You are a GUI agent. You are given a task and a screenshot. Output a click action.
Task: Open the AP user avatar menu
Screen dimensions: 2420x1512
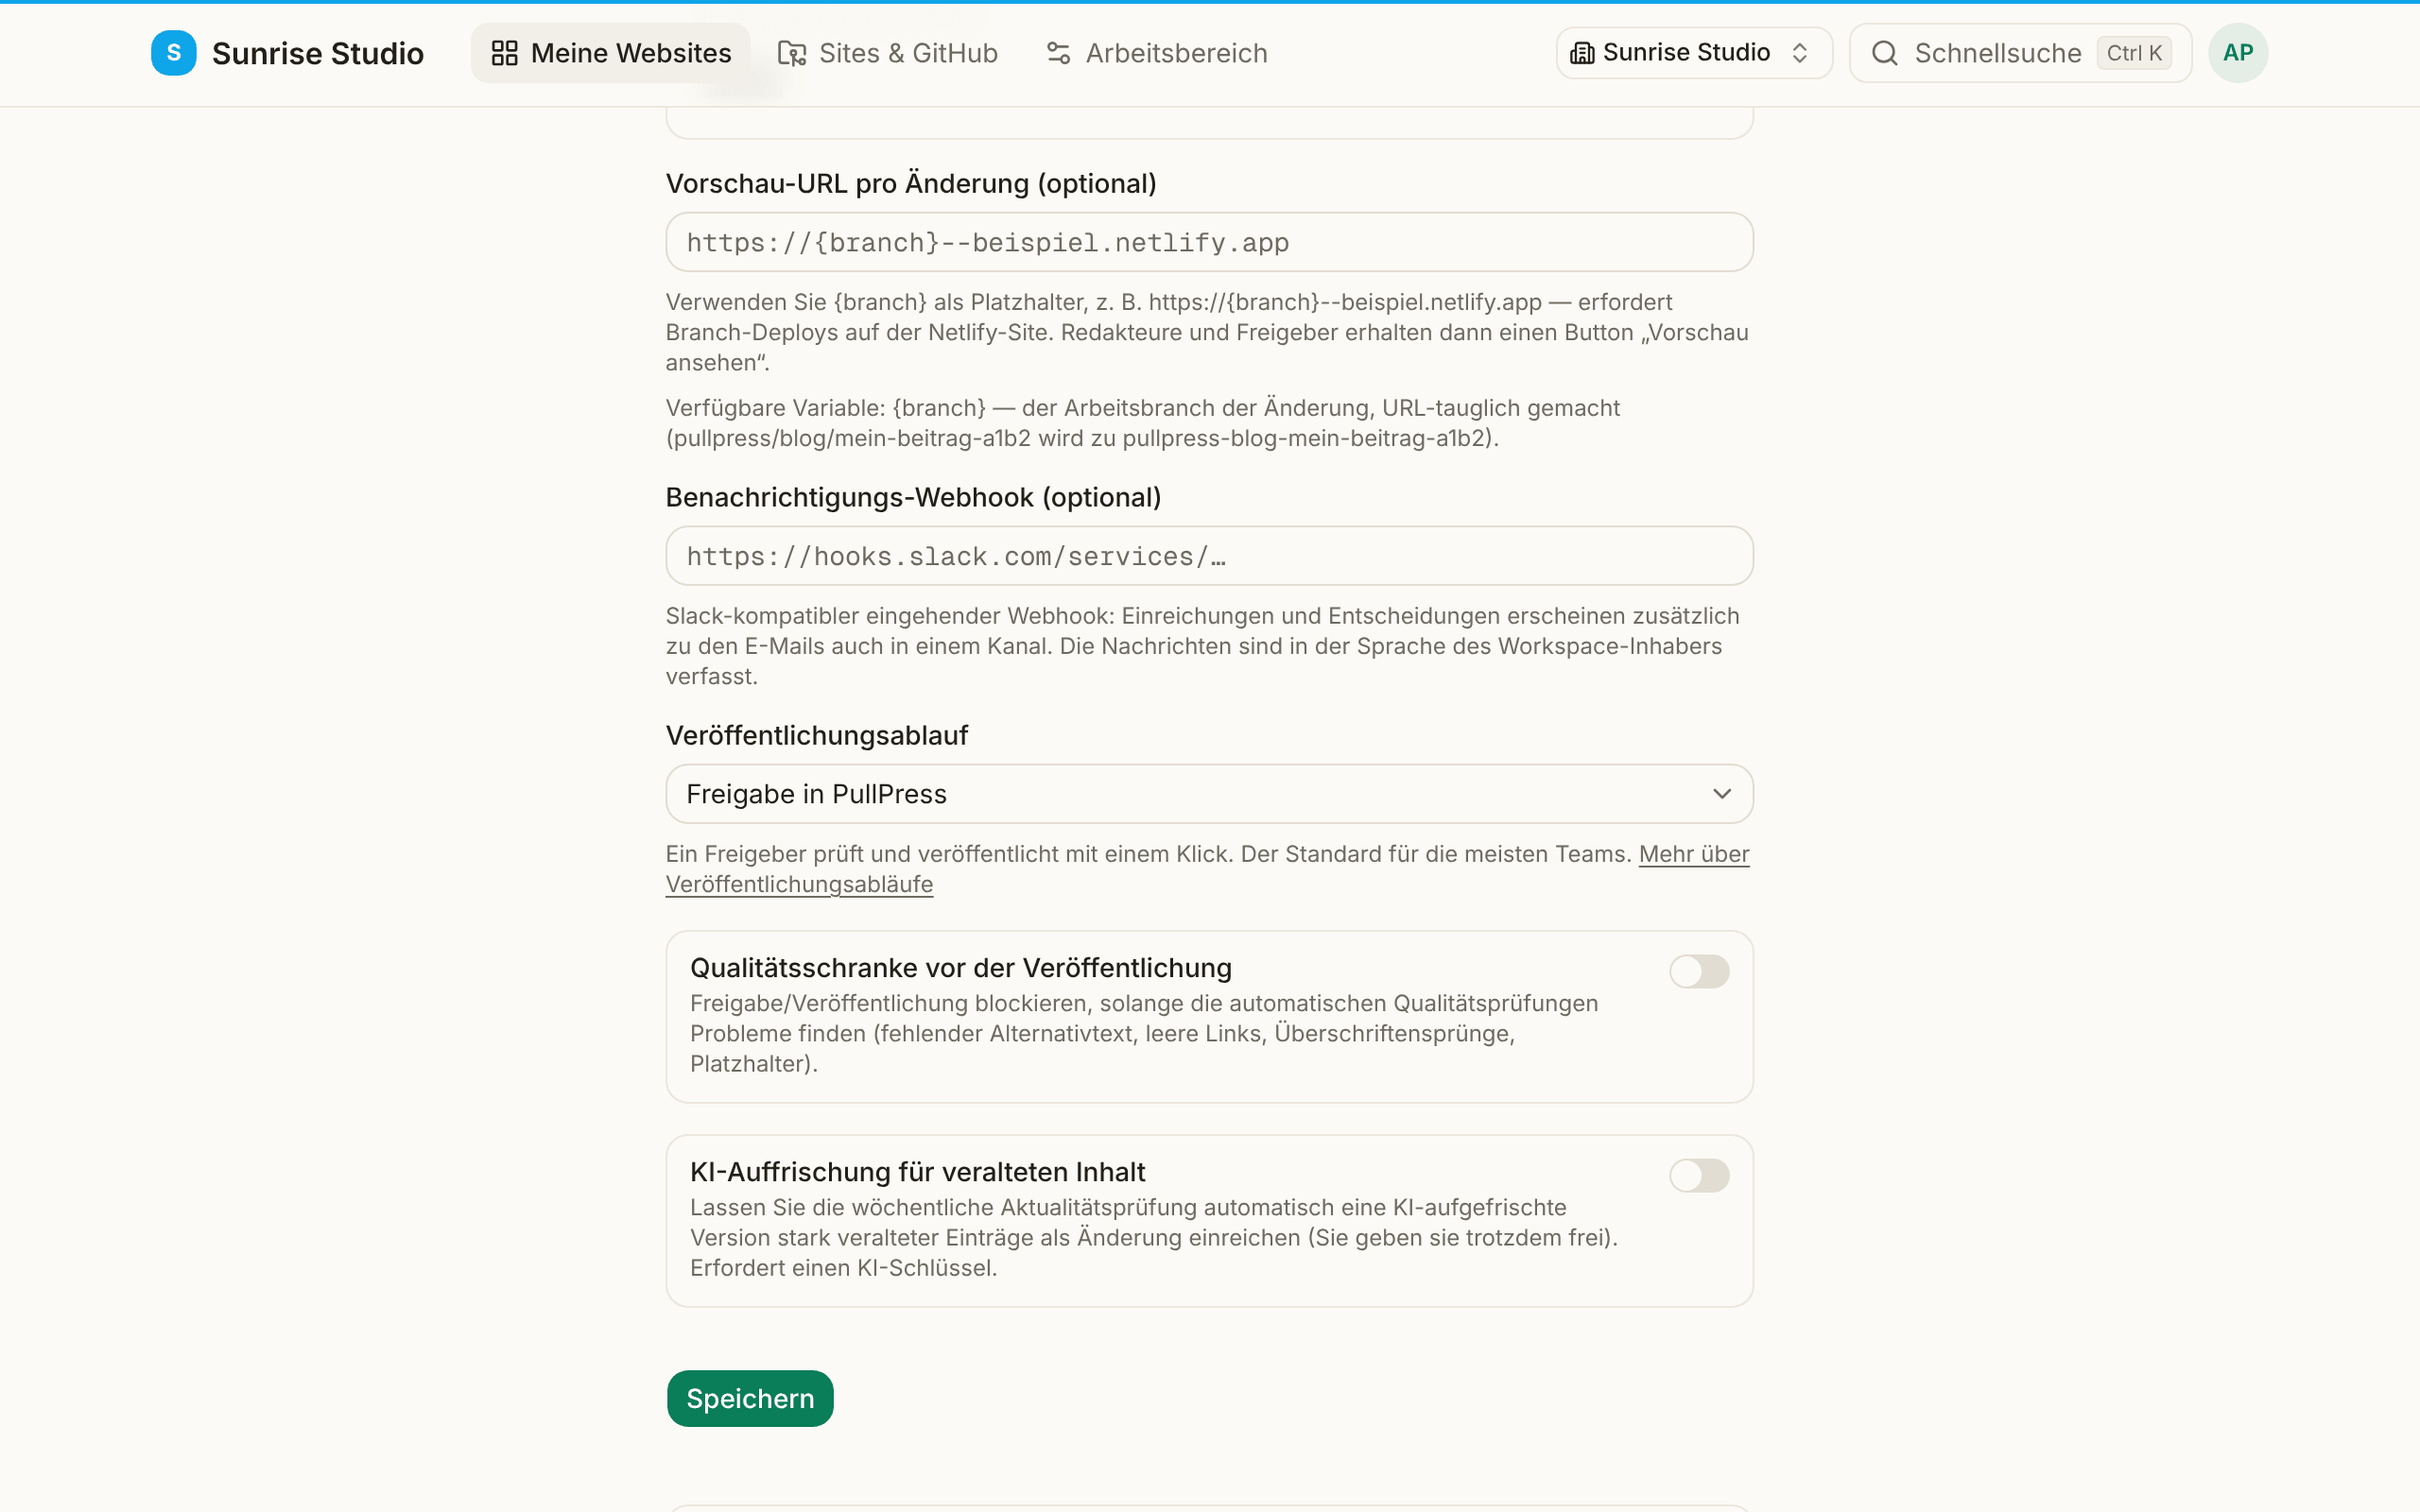pyautogui.click(x=2238, y=53)
